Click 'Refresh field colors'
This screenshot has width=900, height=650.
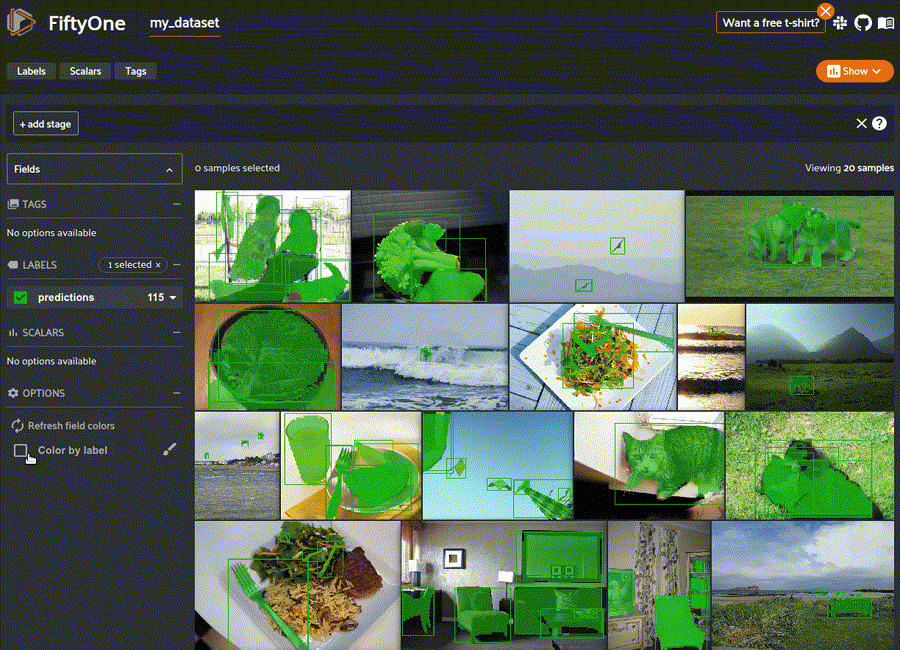pyautogui.click(x=70, y=426)
